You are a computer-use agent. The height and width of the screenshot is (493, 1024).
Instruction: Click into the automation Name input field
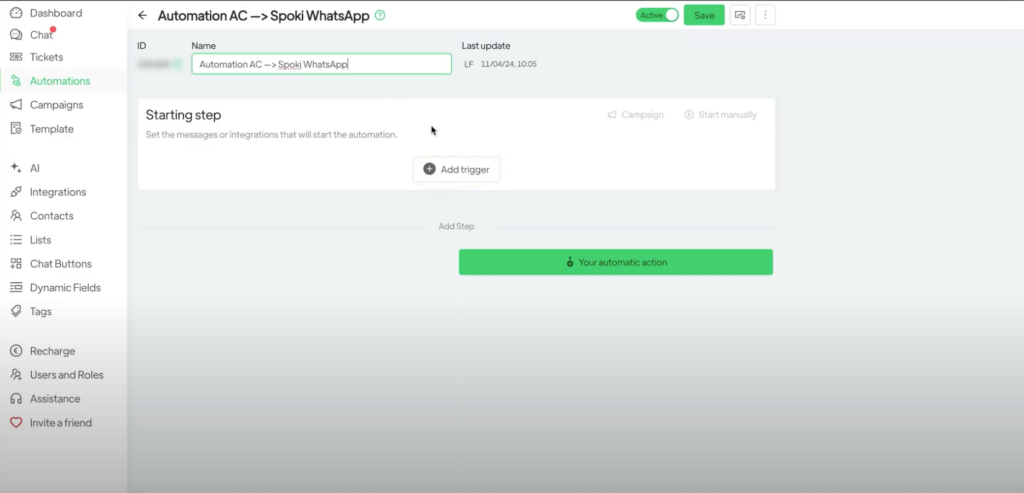pos(321,64)
